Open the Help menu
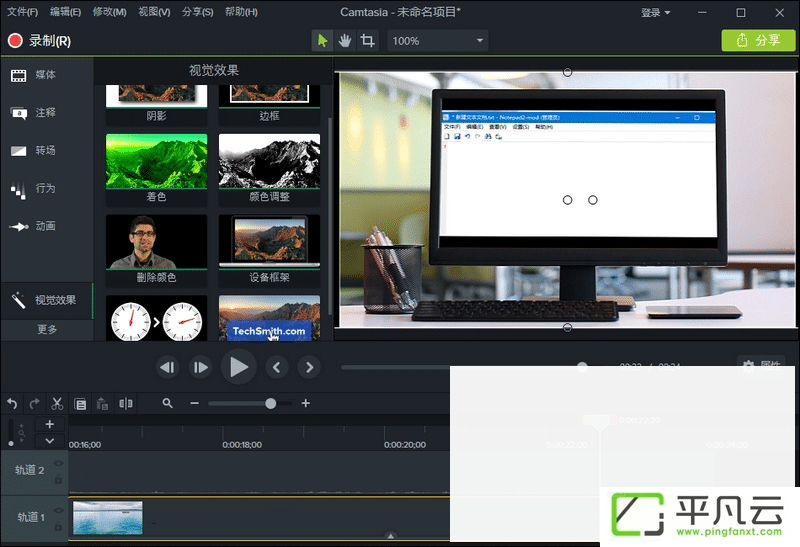Screen dimensions: 800x547 241,12
